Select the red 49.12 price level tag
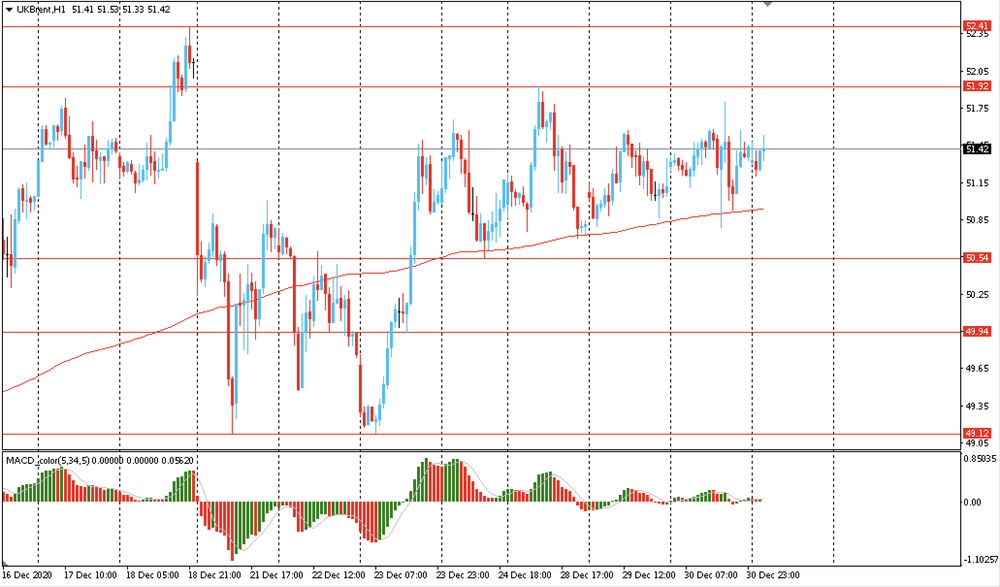The image size is (1000, 587). [x=976, y=434]
